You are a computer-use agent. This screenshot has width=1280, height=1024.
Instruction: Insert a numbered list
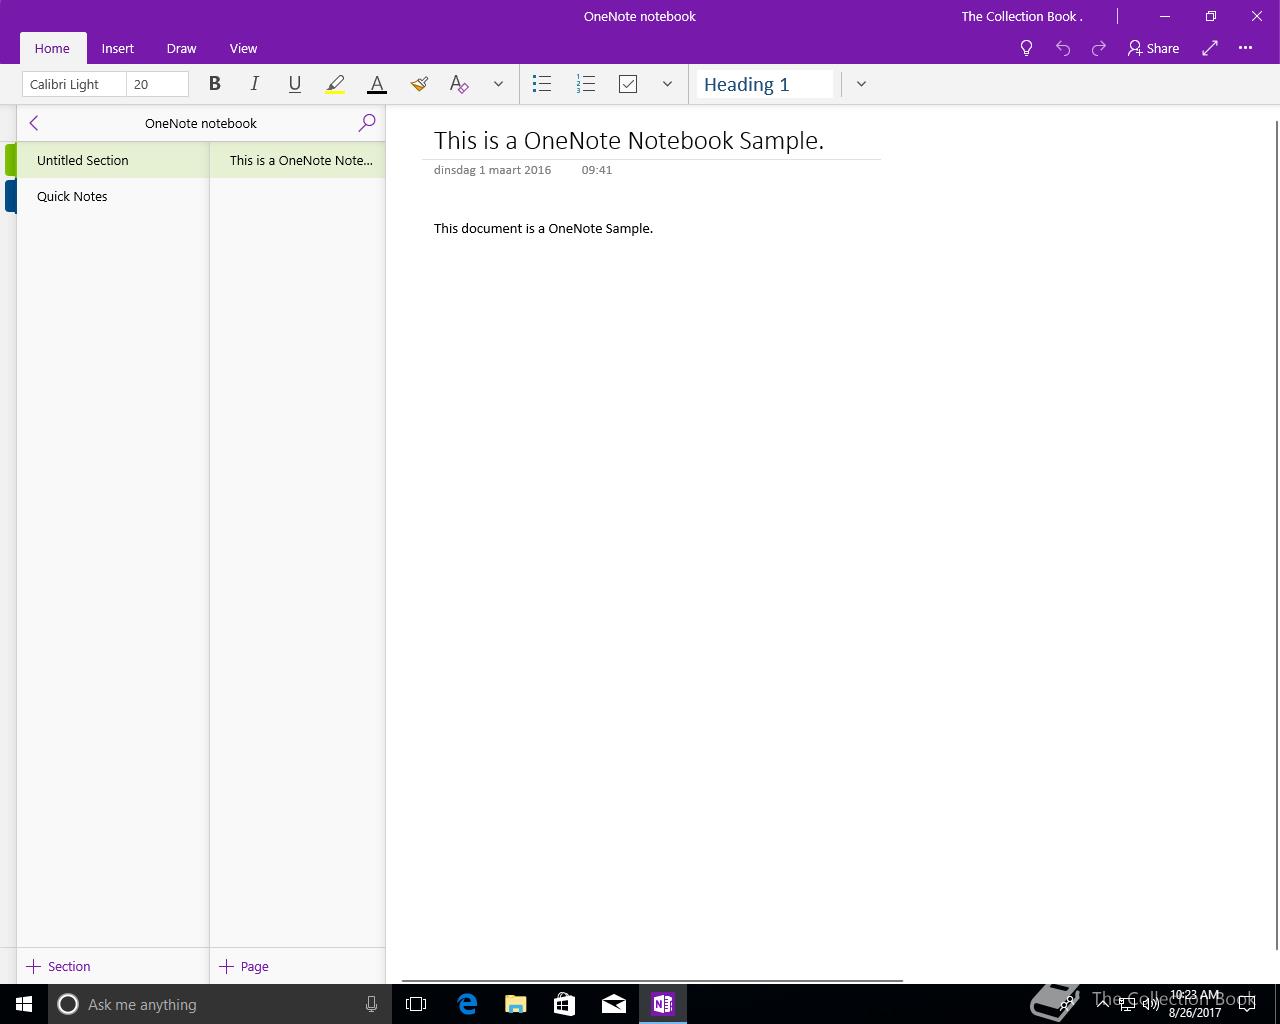586,84
